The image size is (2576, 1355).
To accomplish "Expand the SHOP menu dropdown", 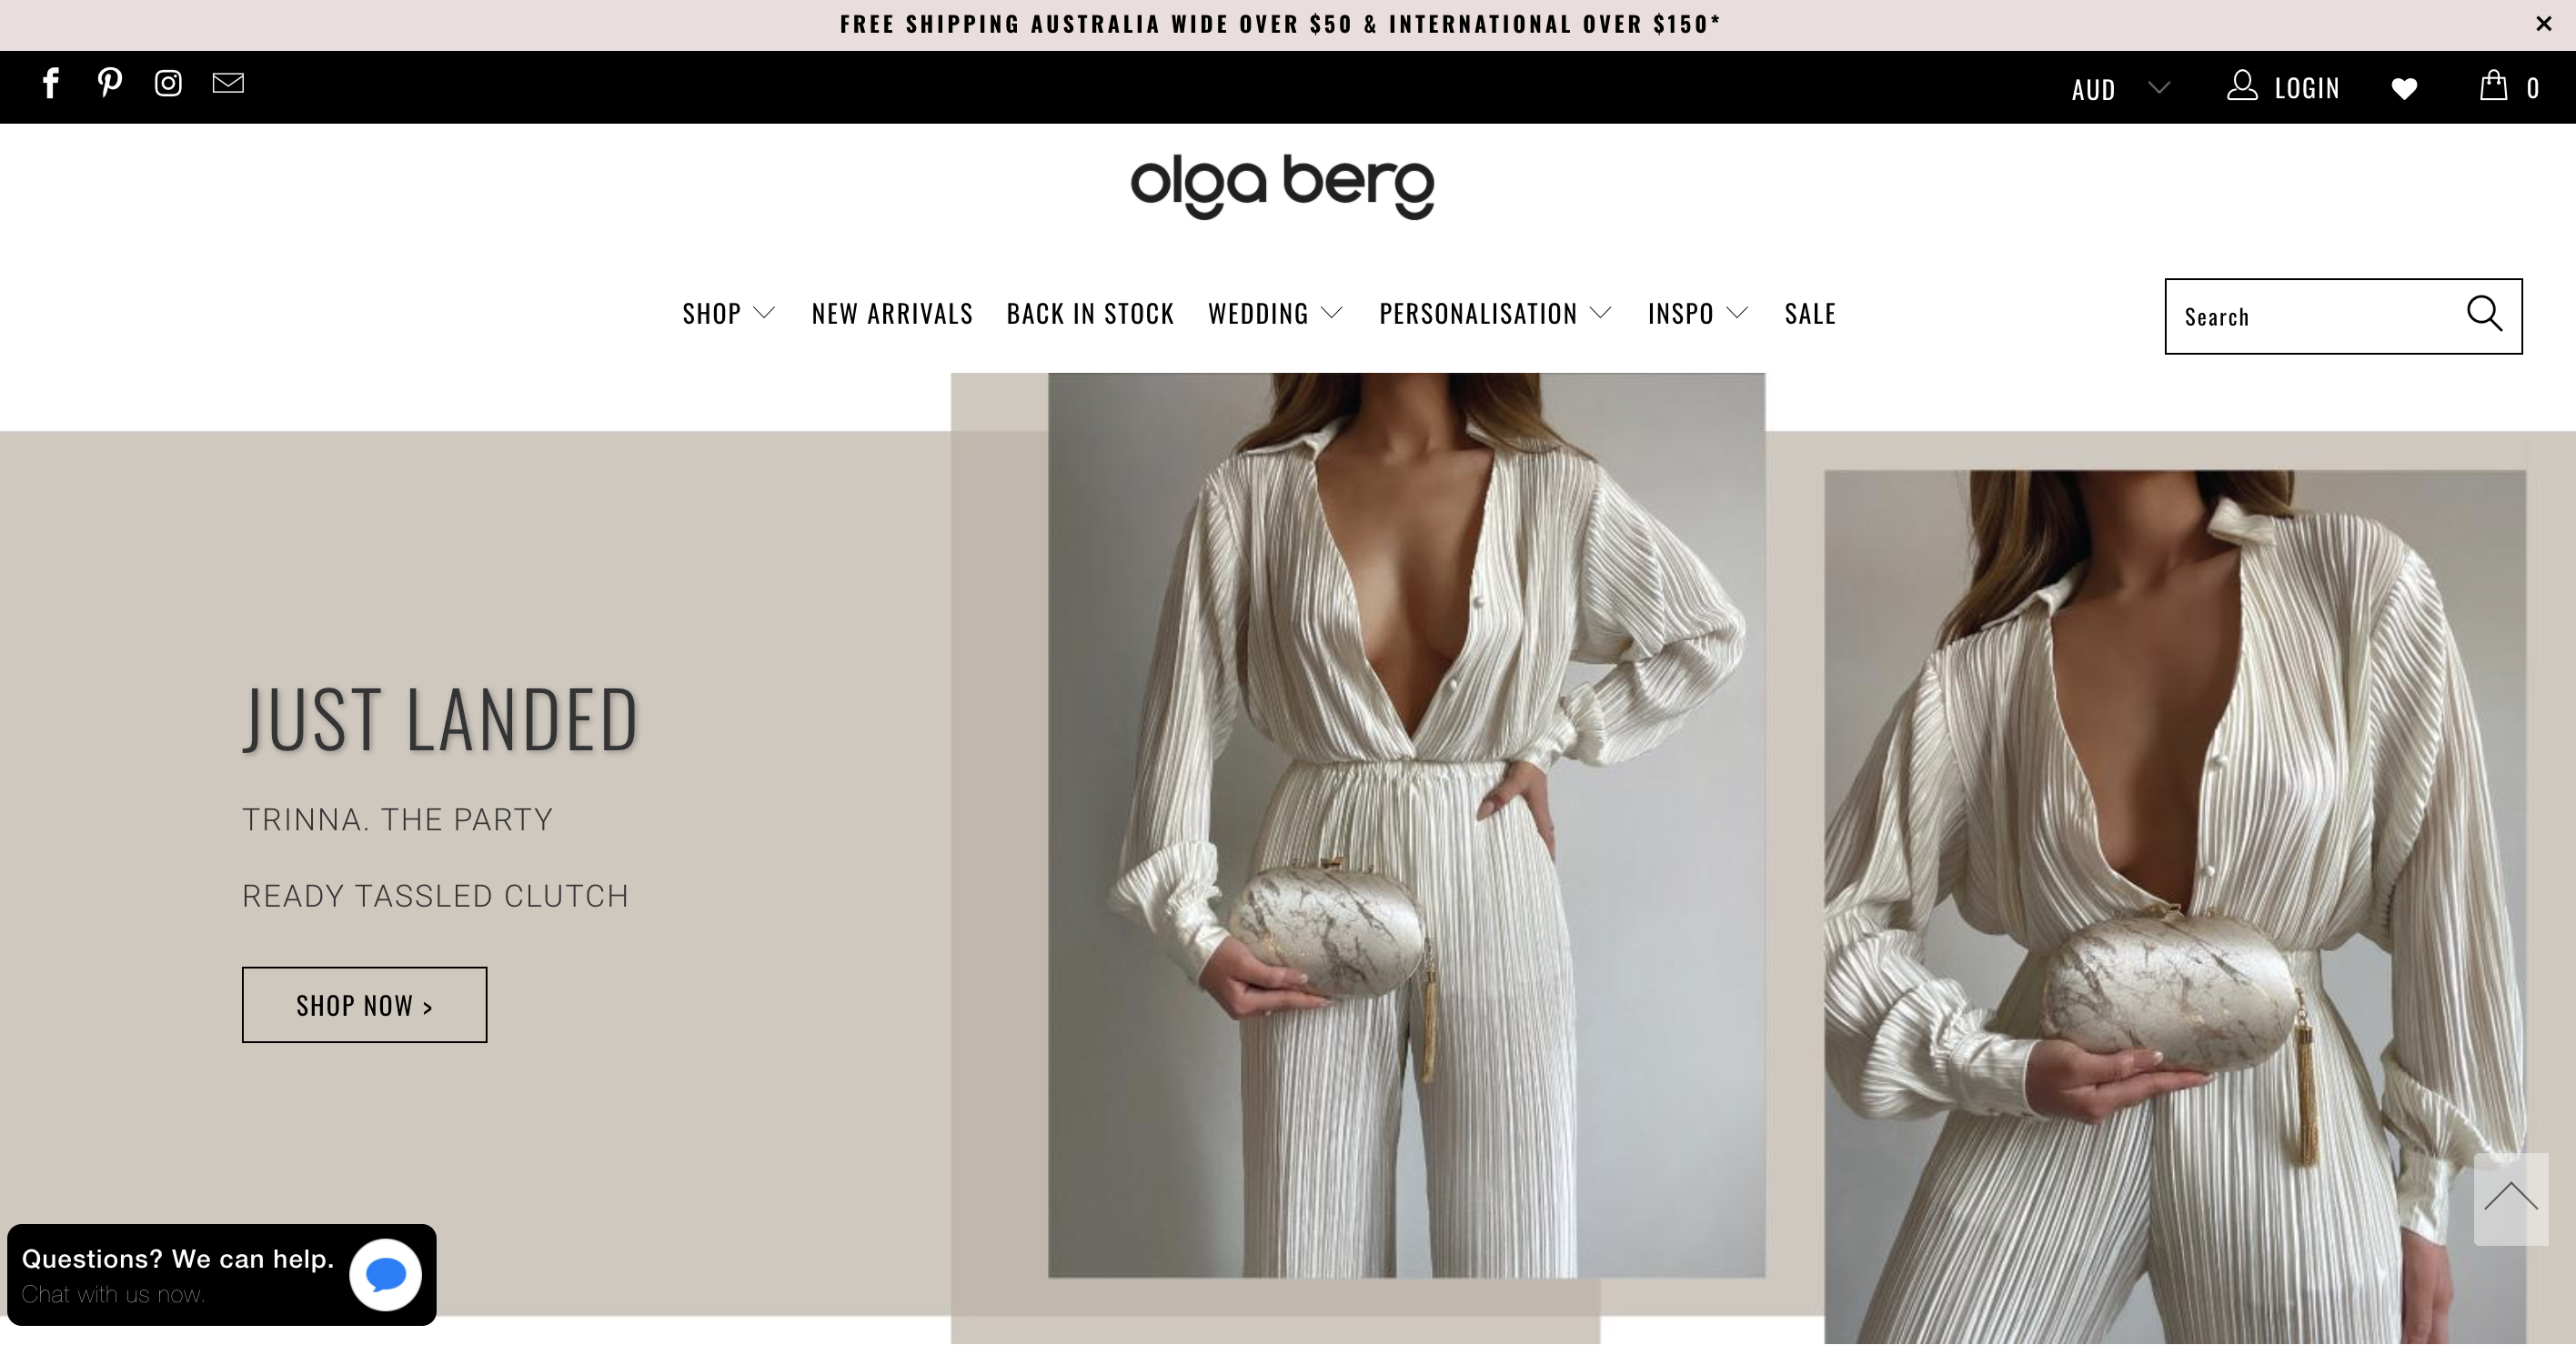I will (729, 313).
